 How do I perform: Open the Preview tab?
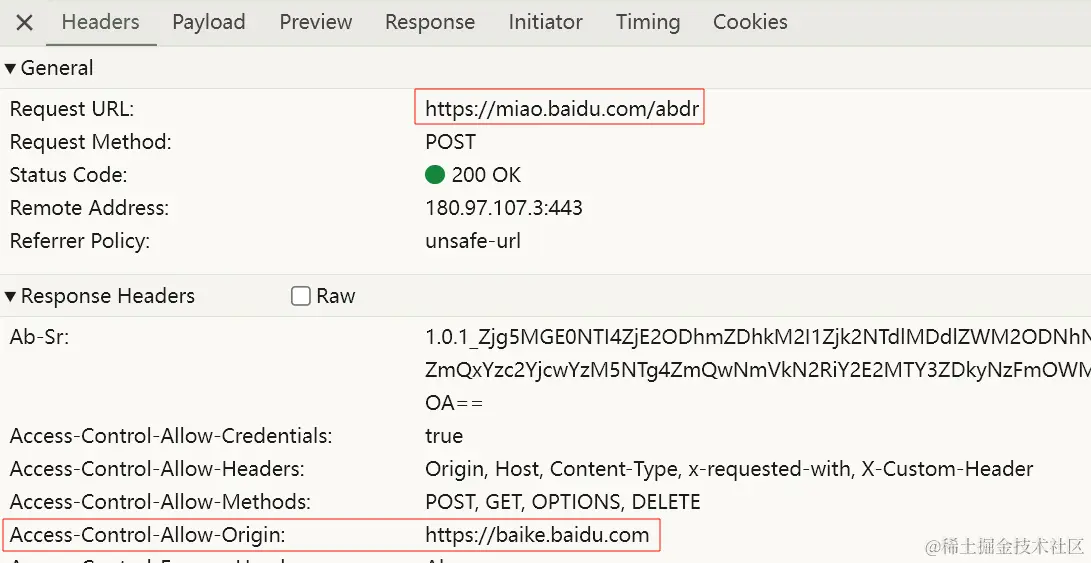[316, 22]
